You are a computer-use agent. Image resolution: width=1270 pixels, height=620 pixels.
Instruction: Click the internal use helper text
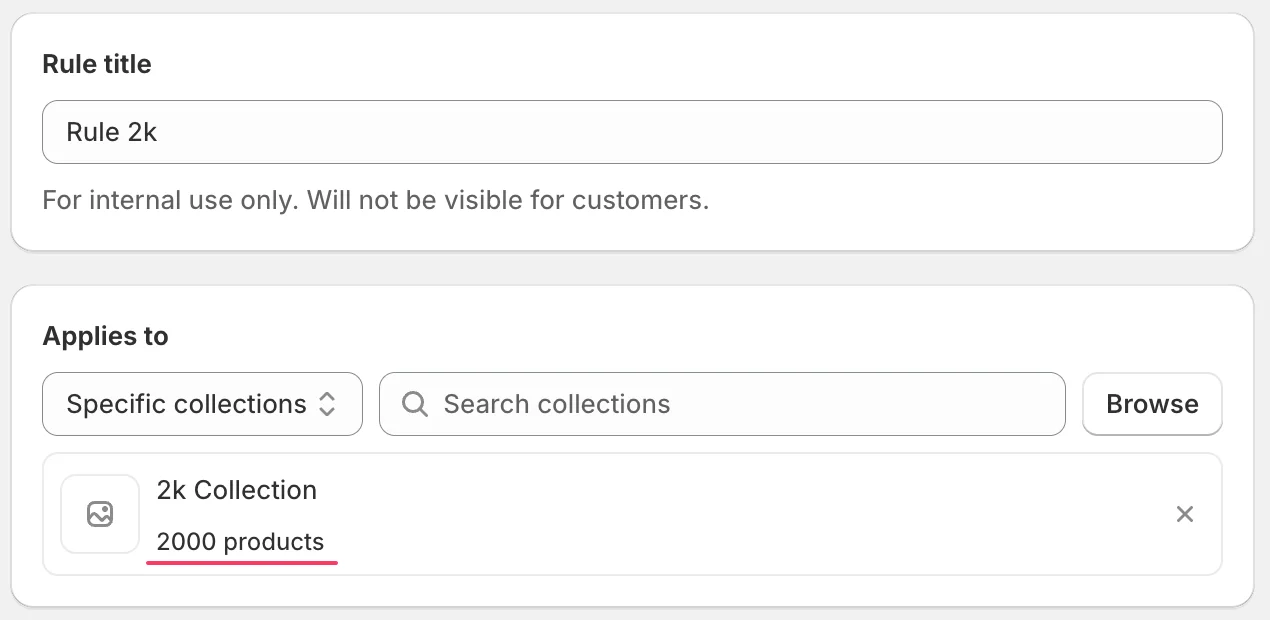point(375,200)
